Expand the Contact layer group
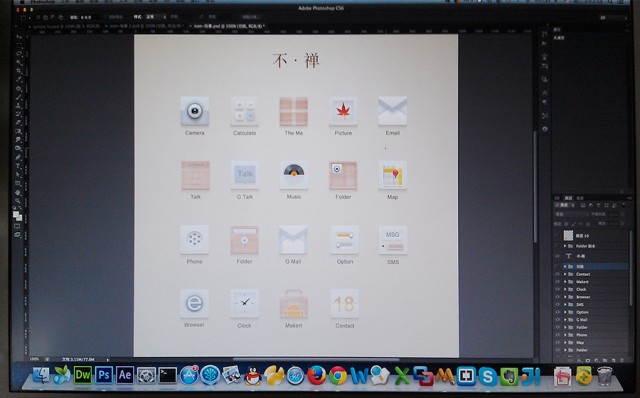Viewport: 640px width, 398px height. click(565, 274)
